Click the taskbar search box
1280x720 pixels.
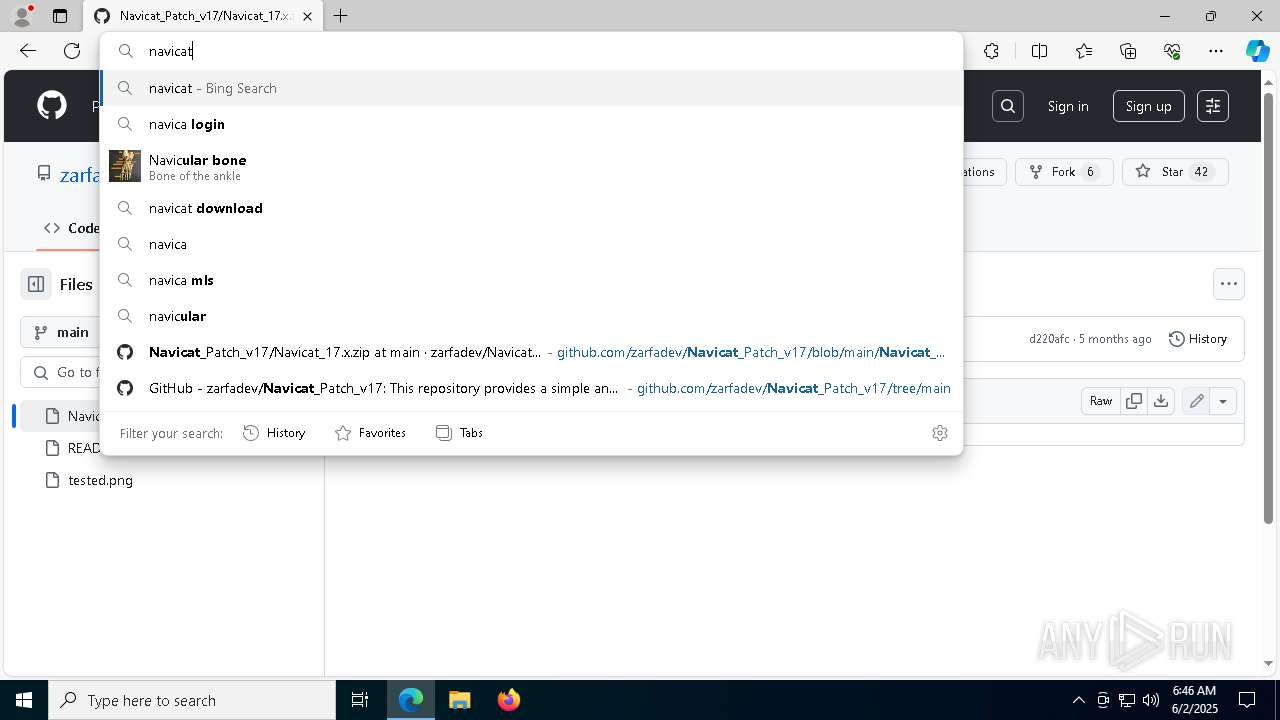click(192, 700)
